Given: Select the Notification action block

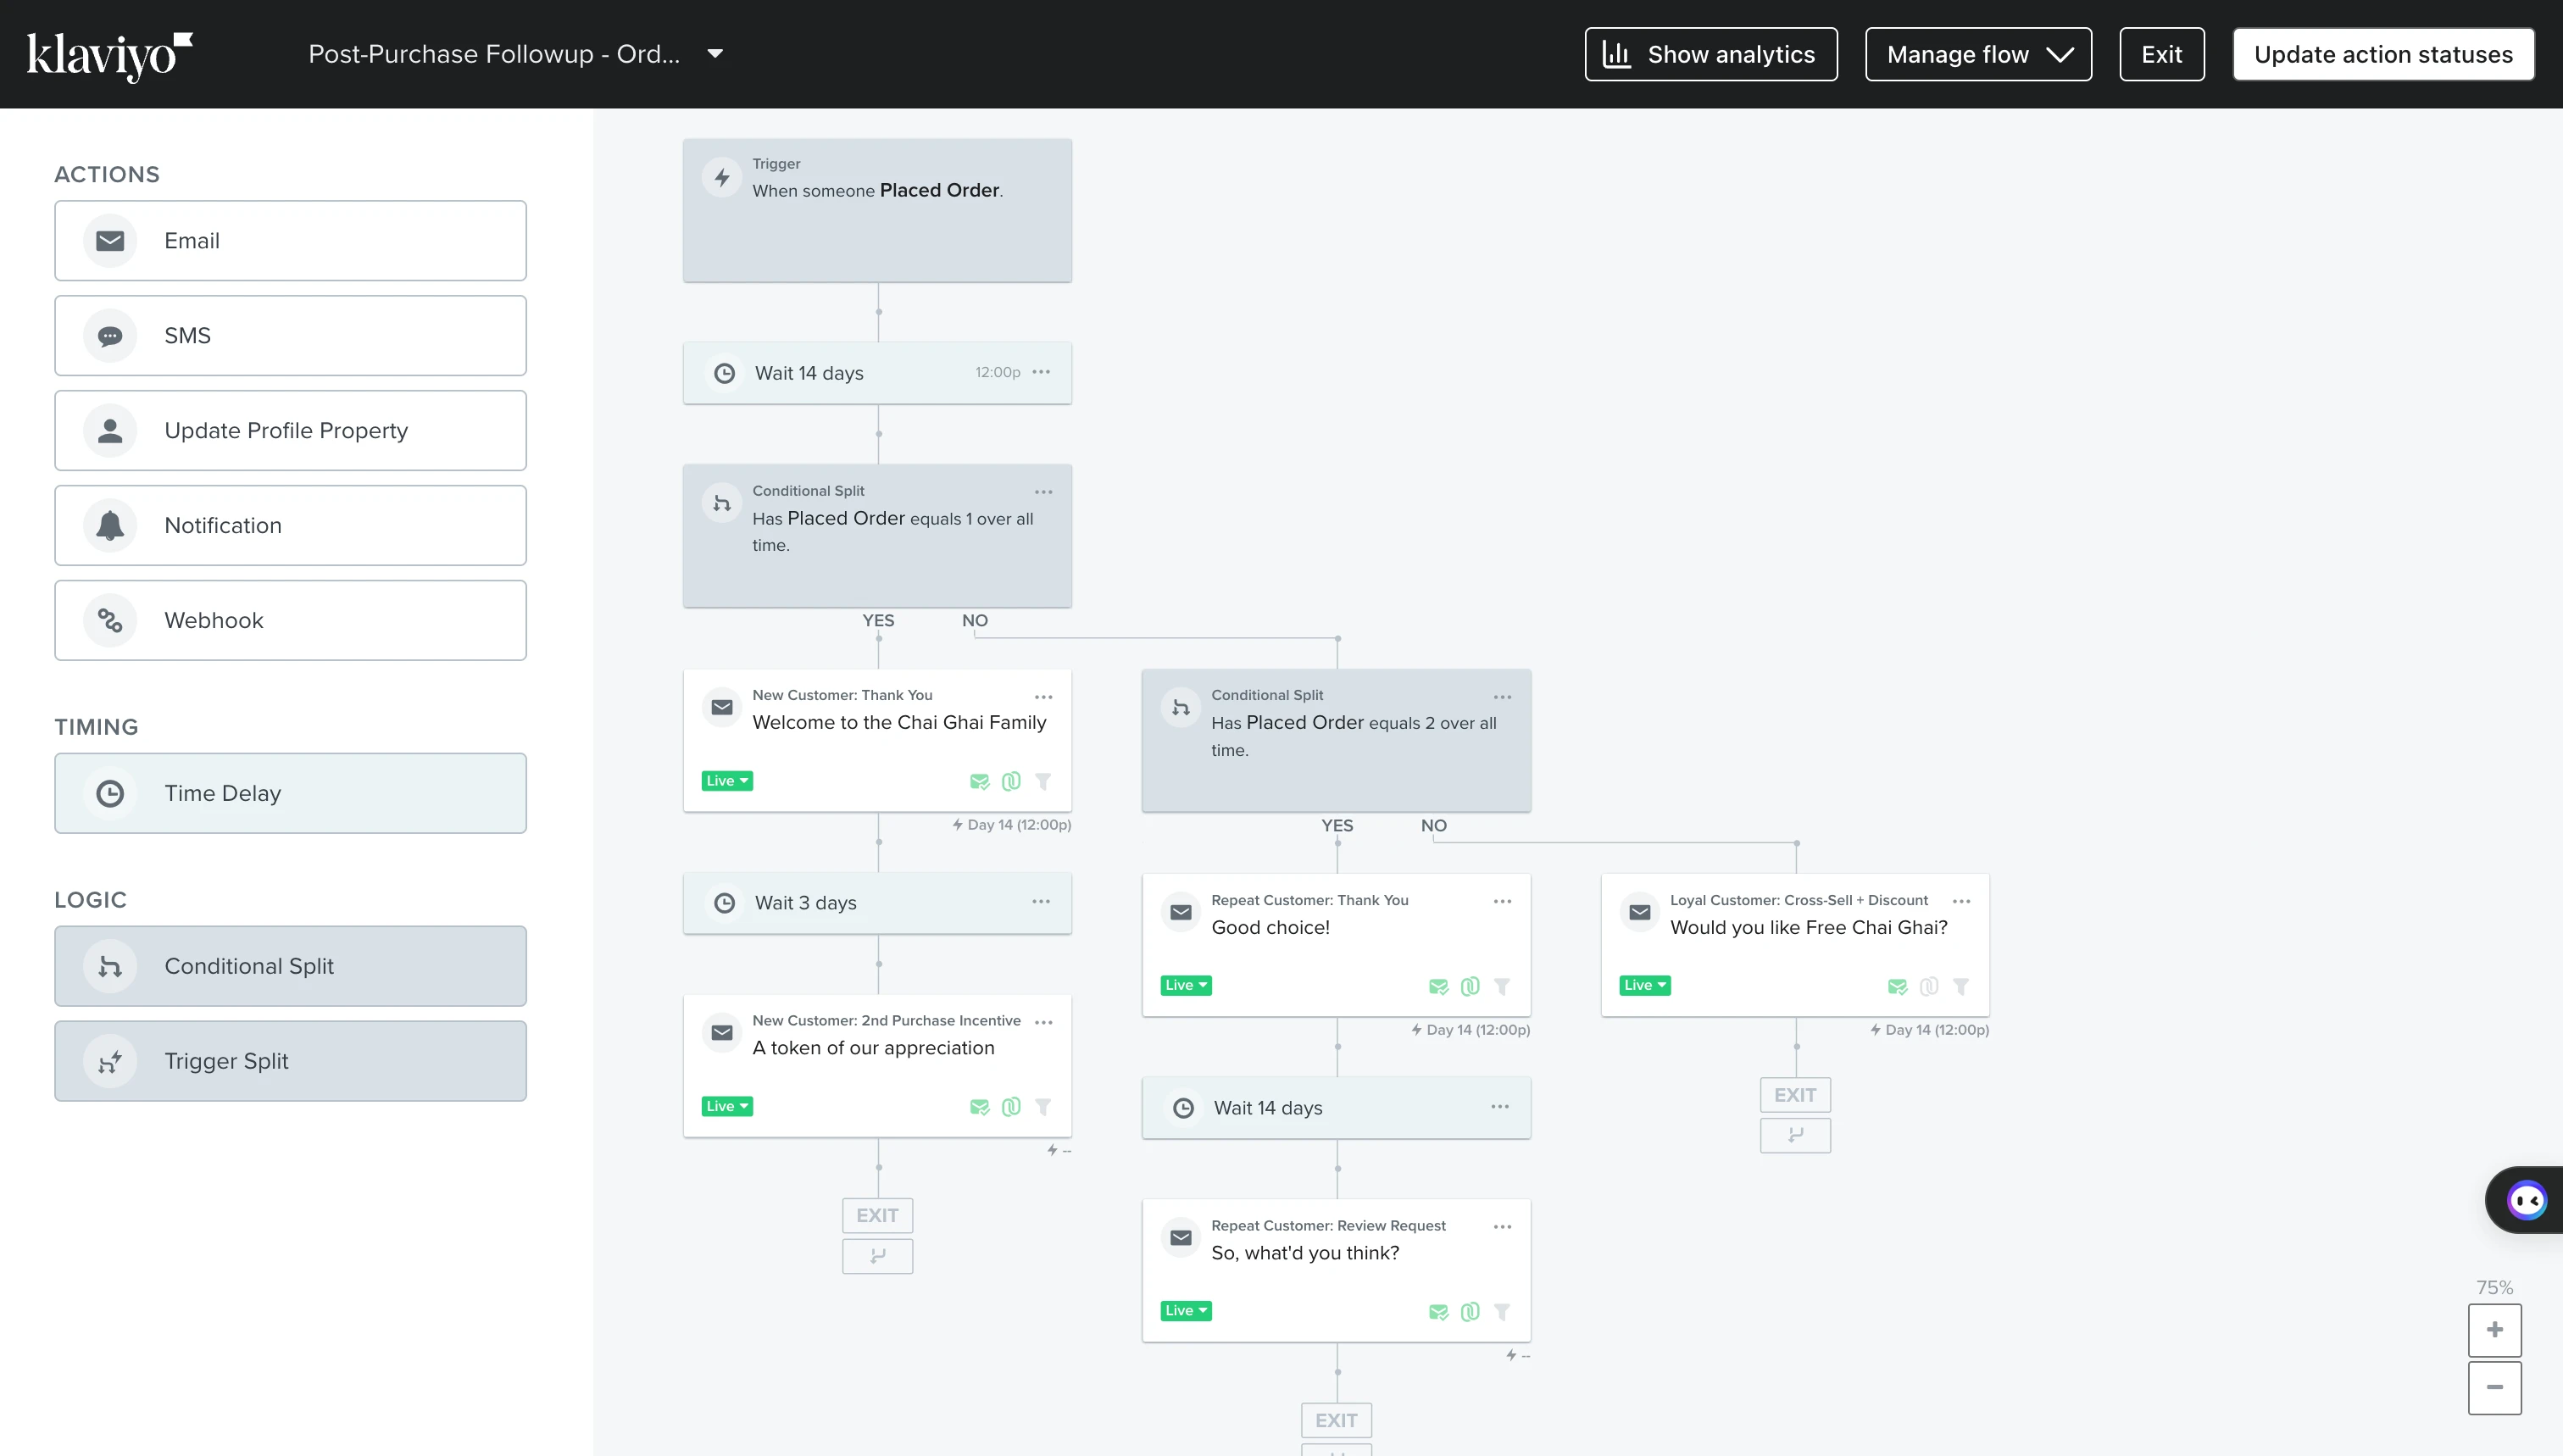Looking at the screenshot, I should point(290,526).
